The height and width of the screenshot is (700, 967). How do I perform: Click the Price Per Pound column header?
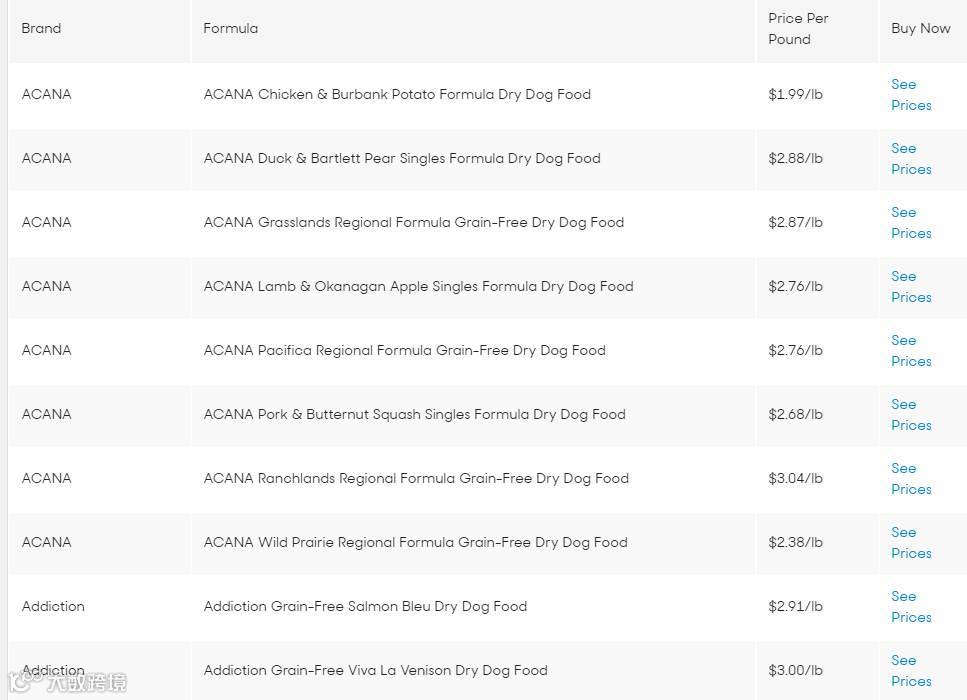pyautogui.click(x=798, y=29)
